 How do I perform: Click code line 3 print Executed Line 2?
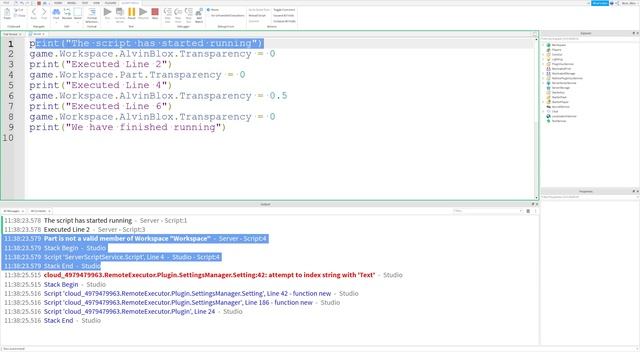coord(100,64)
